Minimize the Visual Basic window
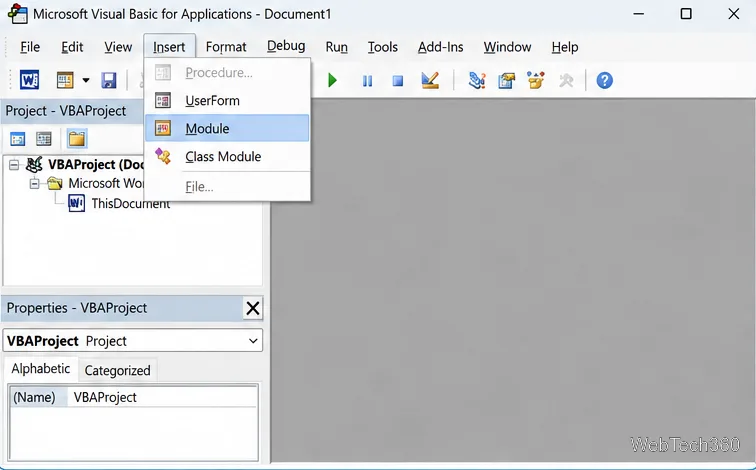 point(639,14)
